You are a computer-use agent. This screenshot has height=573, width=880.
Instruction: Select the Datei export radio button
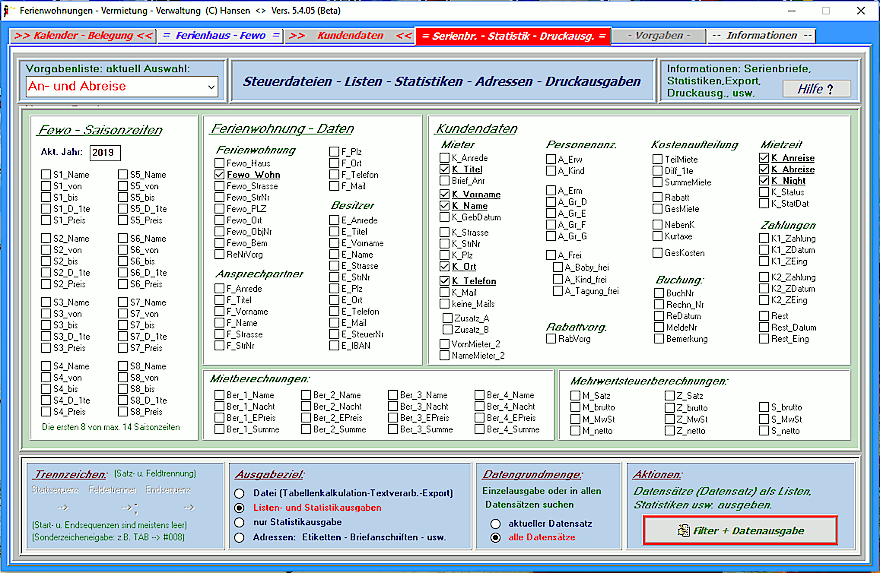(238, 493)
